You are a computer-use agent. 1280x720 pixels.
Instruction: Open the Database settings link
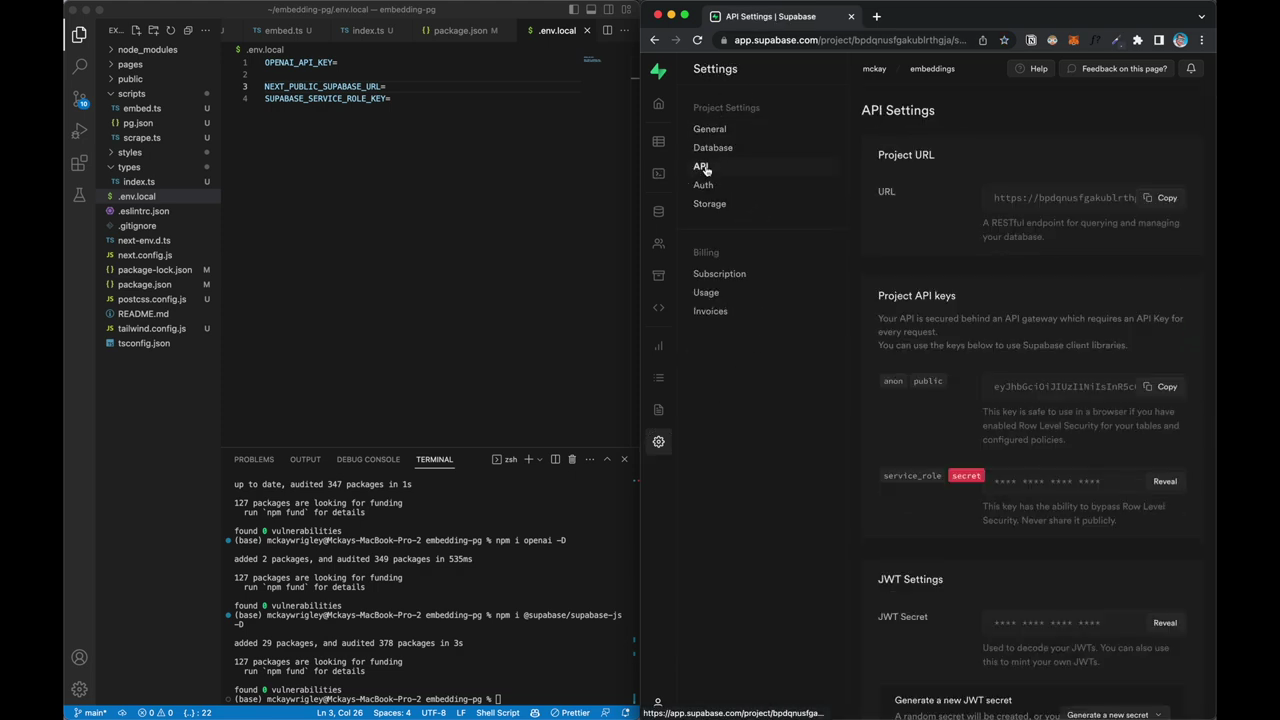tap(713, 148)
